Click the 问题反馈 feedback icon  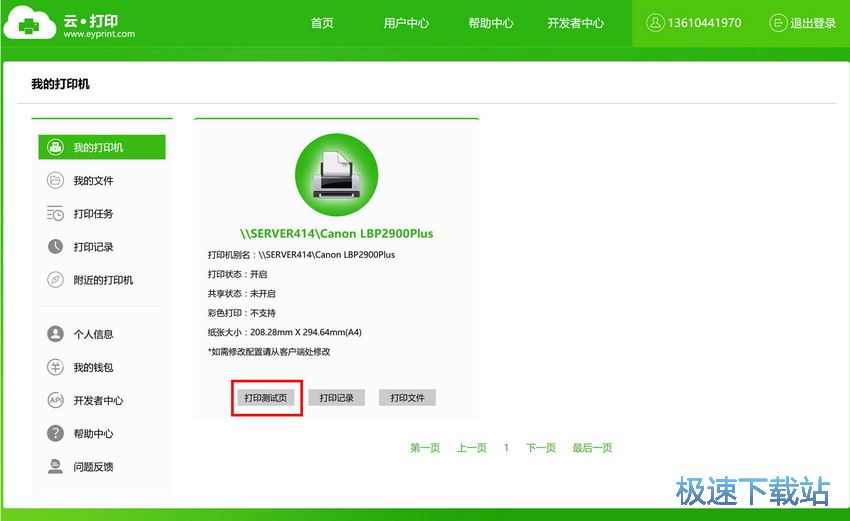[x=55, y=466]
